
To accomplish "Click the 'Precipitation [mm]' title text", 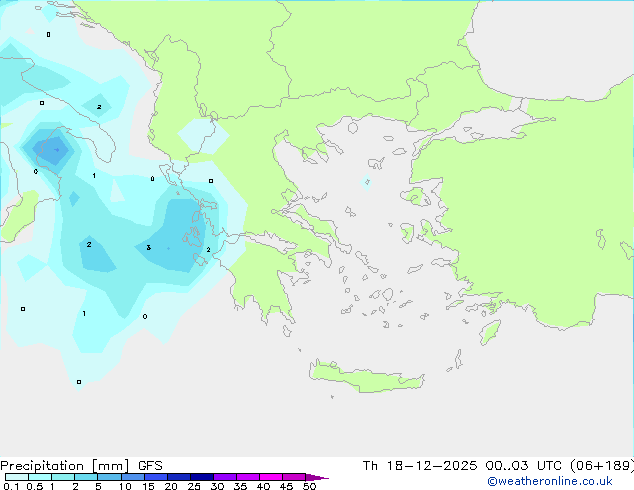I will [x=65, y=466].
